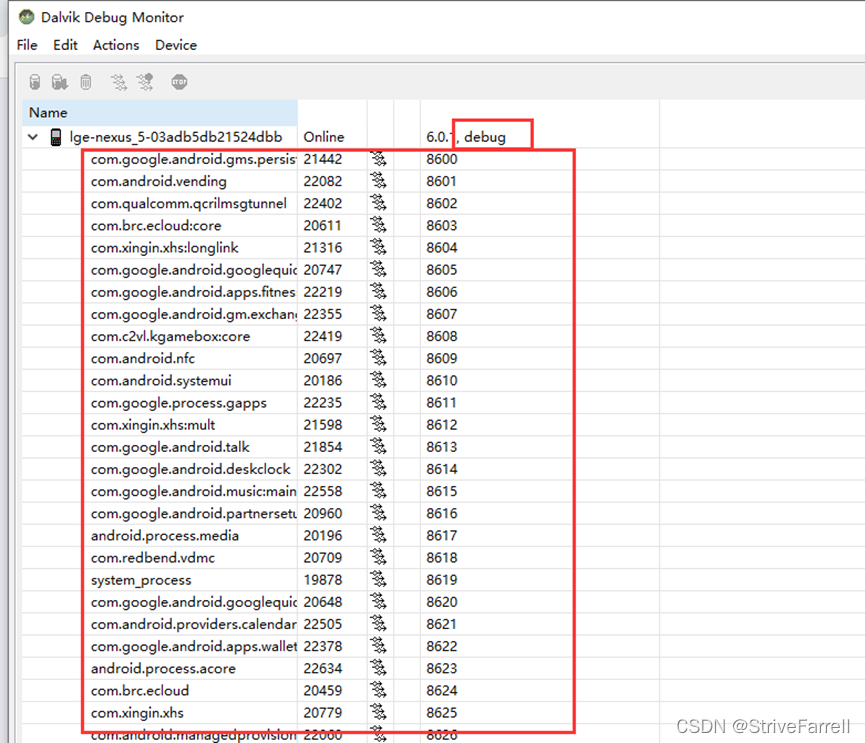The image size is (865, 743).
Task: Click the phone icon next to lge-nexus_5
Action: coord(56,137)
